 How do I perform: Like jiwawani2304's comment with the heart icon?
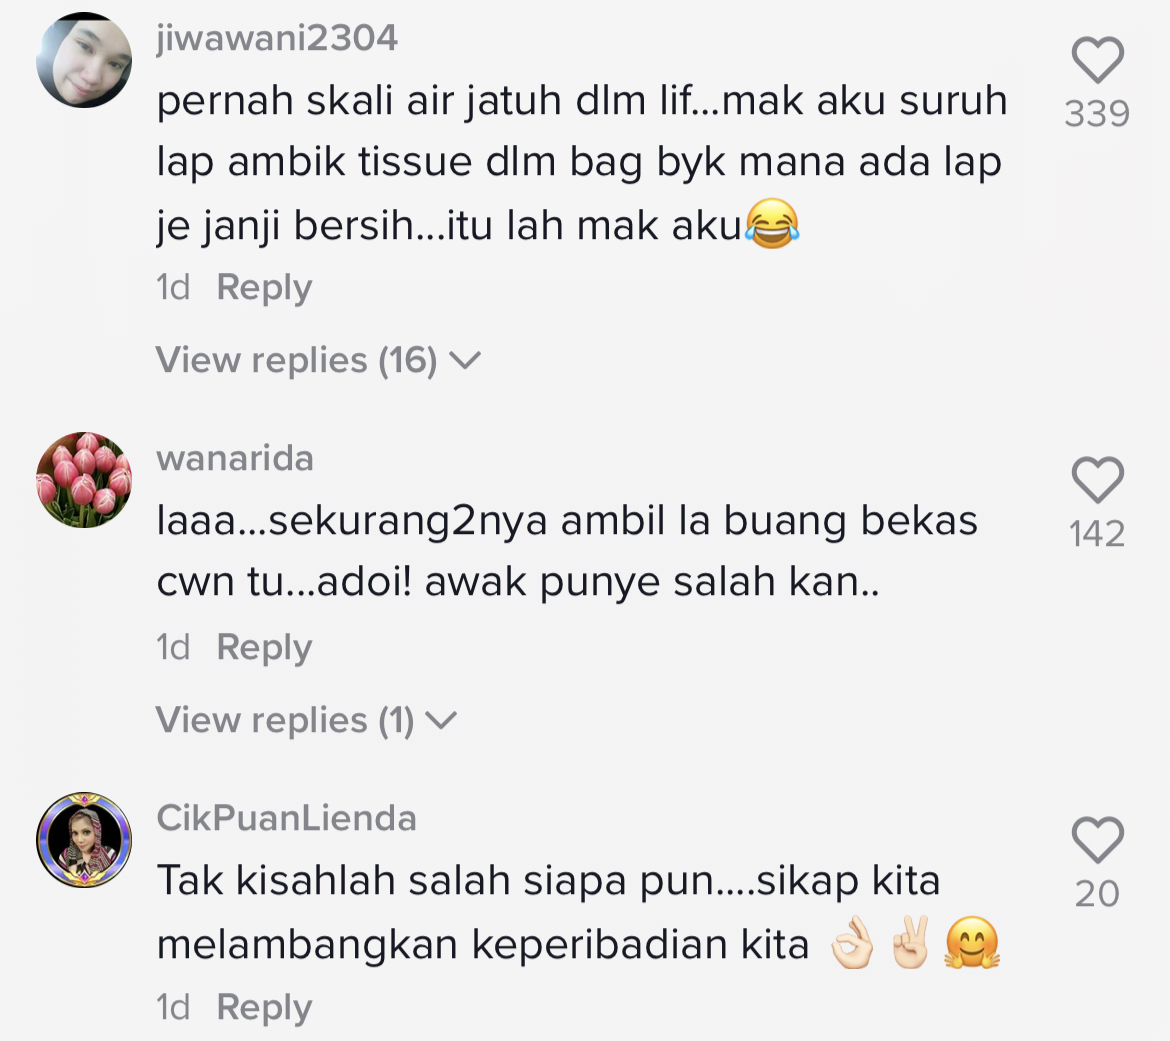pos(1098,59)
